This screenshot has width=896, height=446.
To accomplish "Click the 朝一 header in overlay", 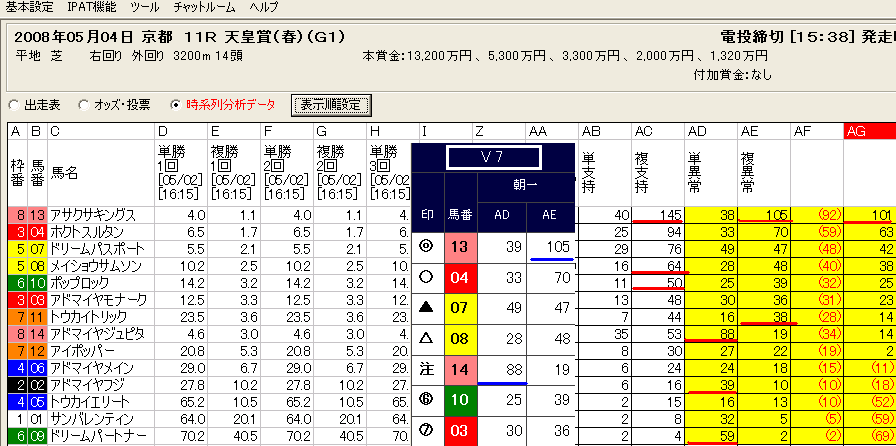I will pos(526,186).
